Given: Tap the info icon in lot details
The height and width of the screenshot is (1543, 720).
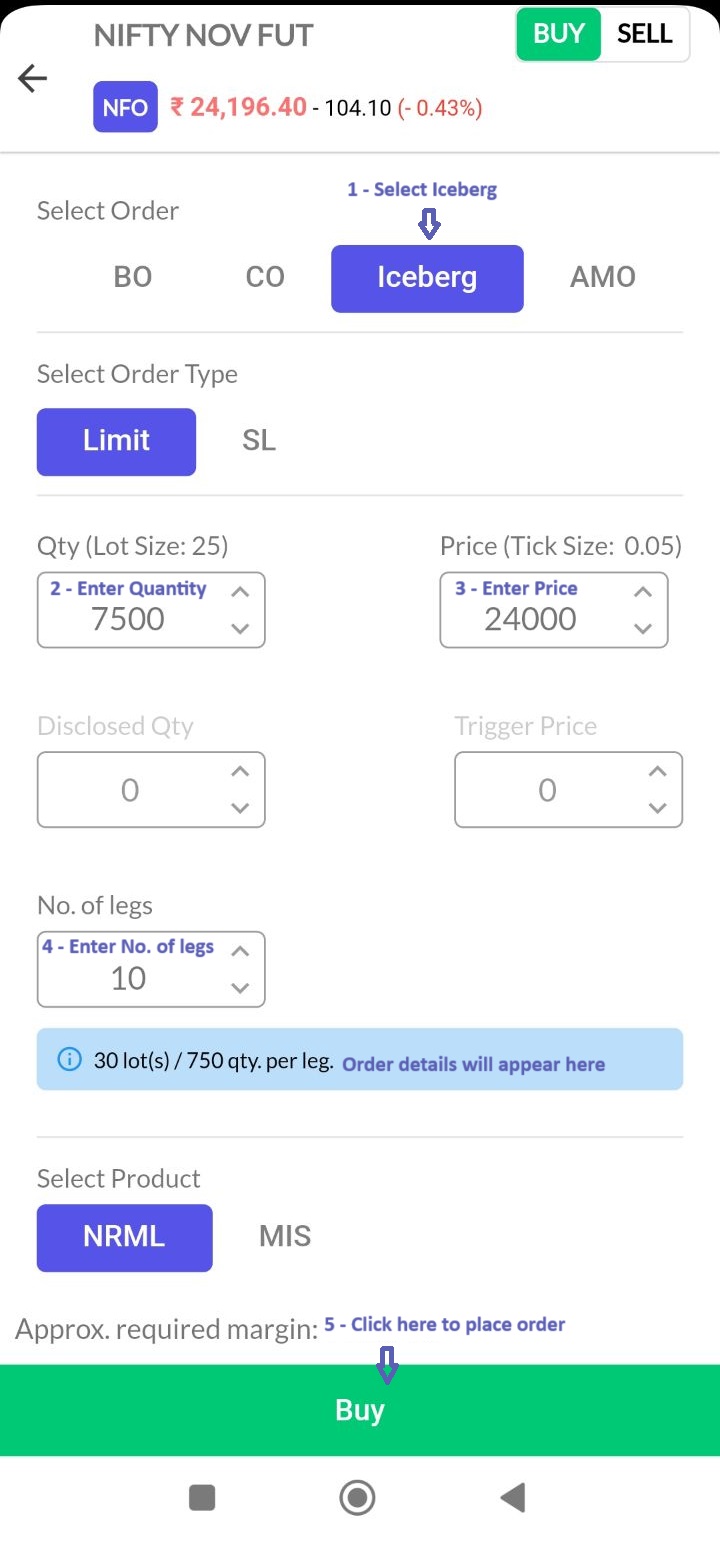Looking at the screenshot, I should [x=69, y=1059].
